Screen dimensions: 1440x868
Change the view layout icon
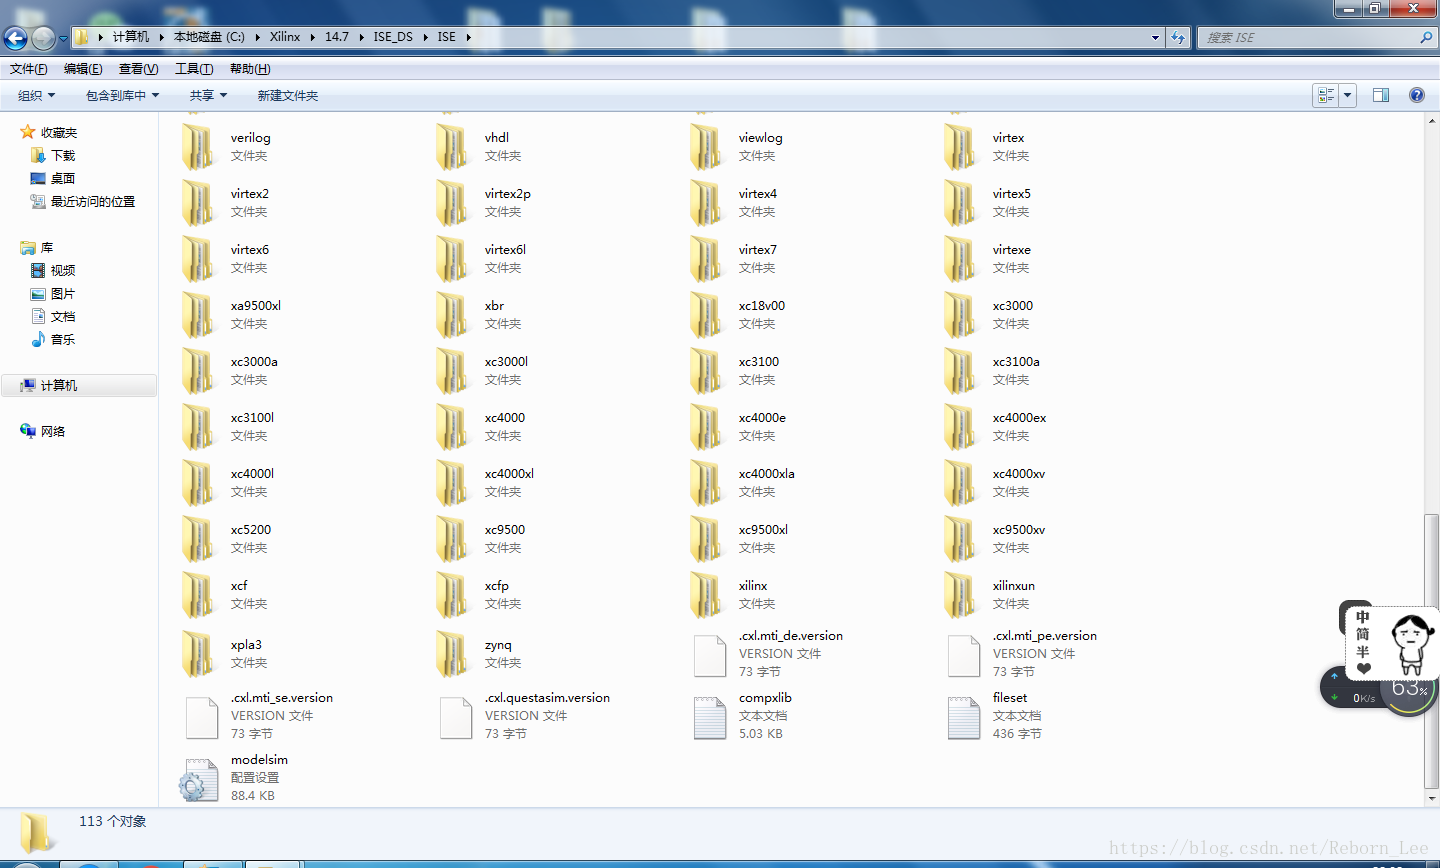[1326, 95]
